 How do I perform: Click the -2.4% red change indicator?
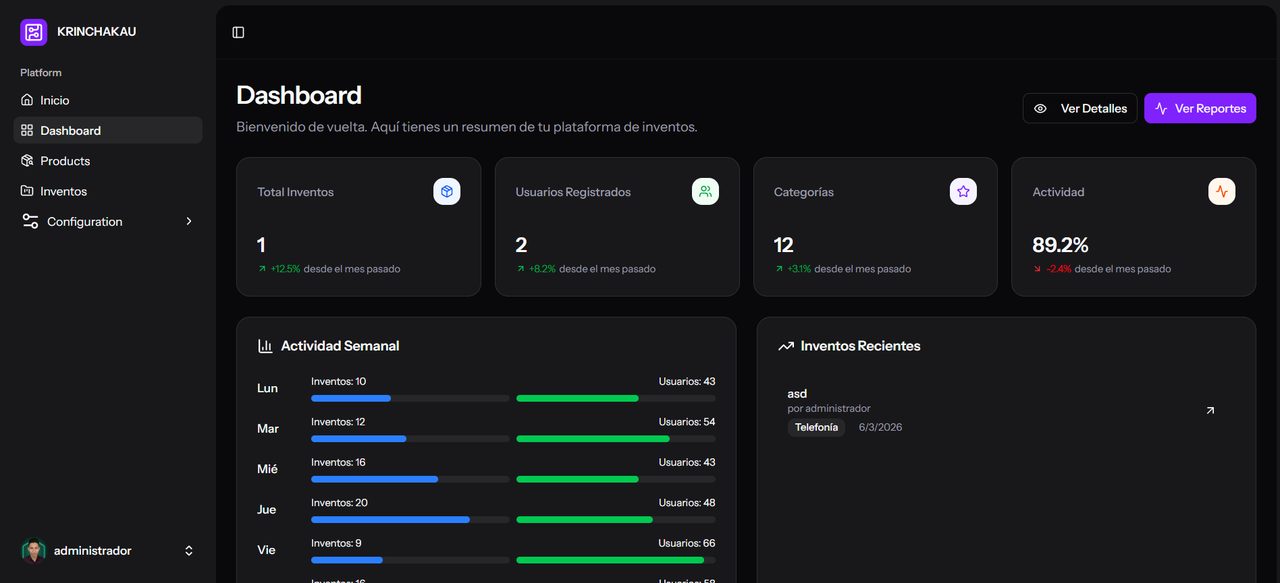(x=1058, y=269)
